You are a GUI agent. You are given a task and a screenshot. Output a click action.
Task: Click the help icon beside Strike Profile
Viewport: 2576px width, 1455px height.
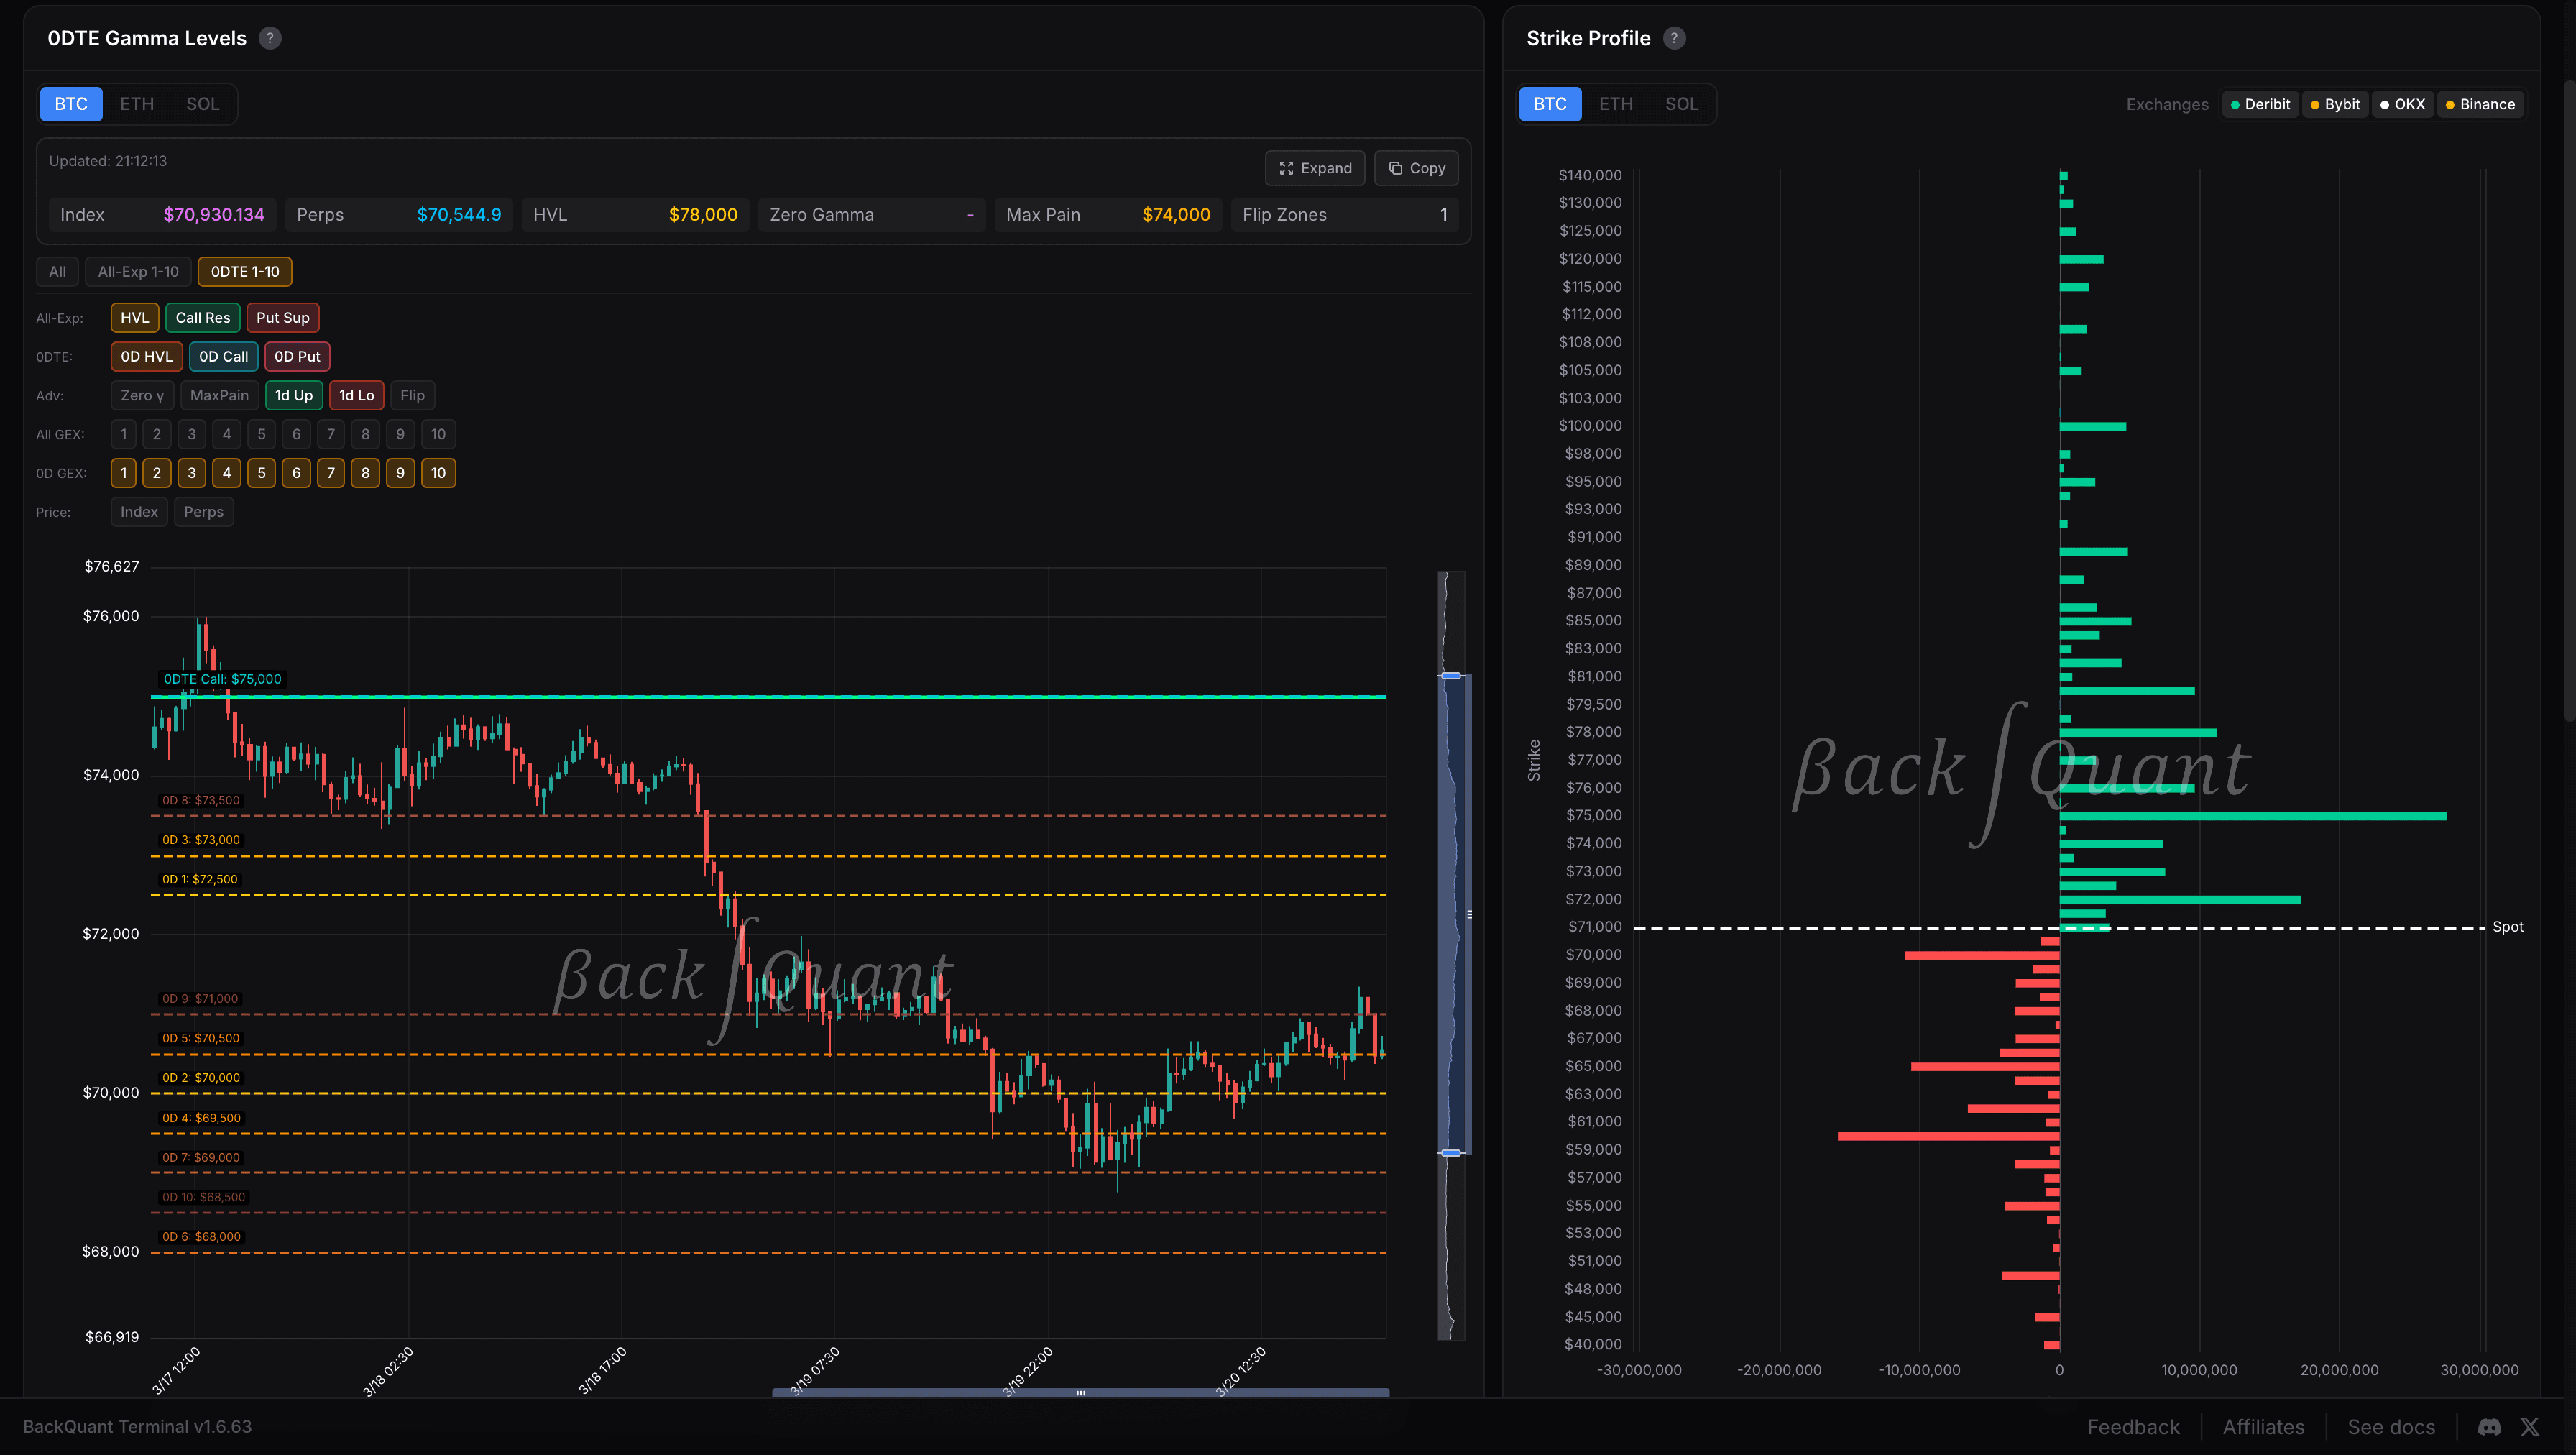(1674, 38)
